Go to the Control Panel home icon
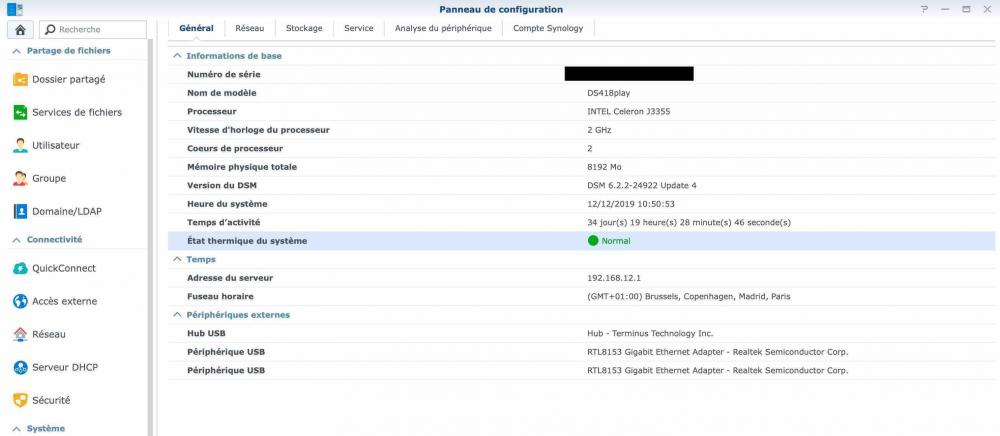The width and height of the screenshot is (1000, 436). (20, 29)
